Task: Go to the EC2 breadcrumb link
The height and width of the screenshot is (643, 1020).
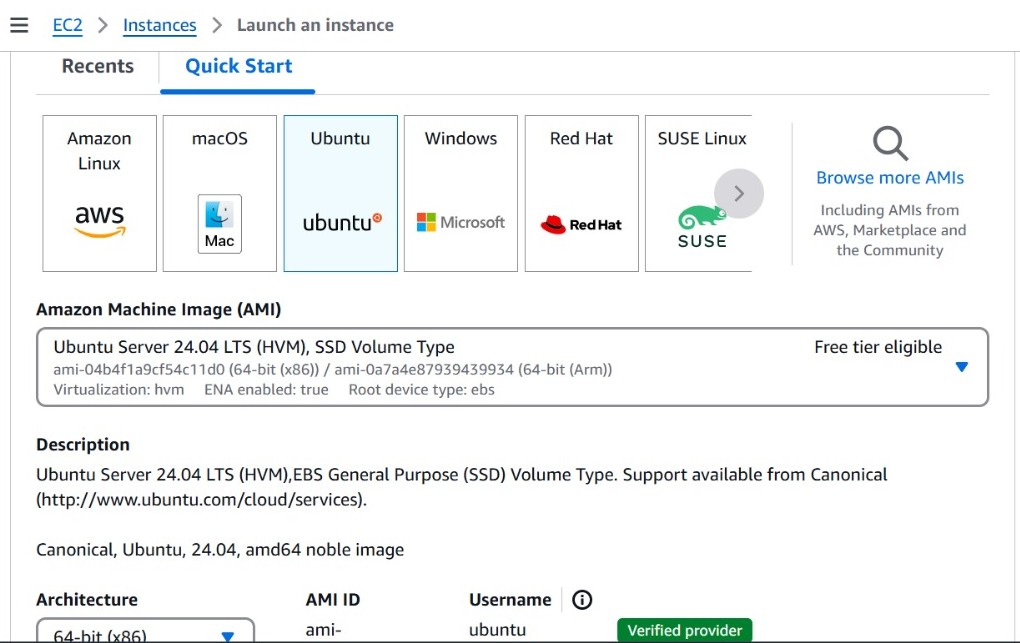Action: [68, 25]
